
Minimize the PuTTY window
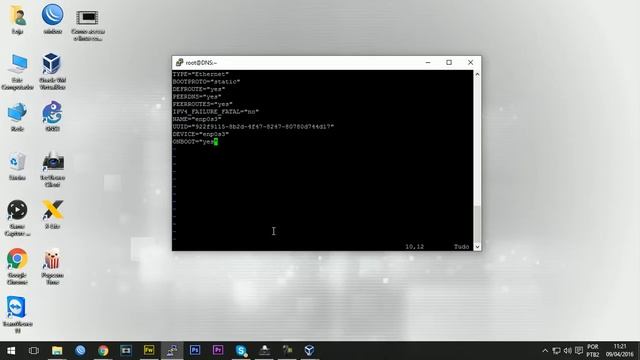point(428,62)
